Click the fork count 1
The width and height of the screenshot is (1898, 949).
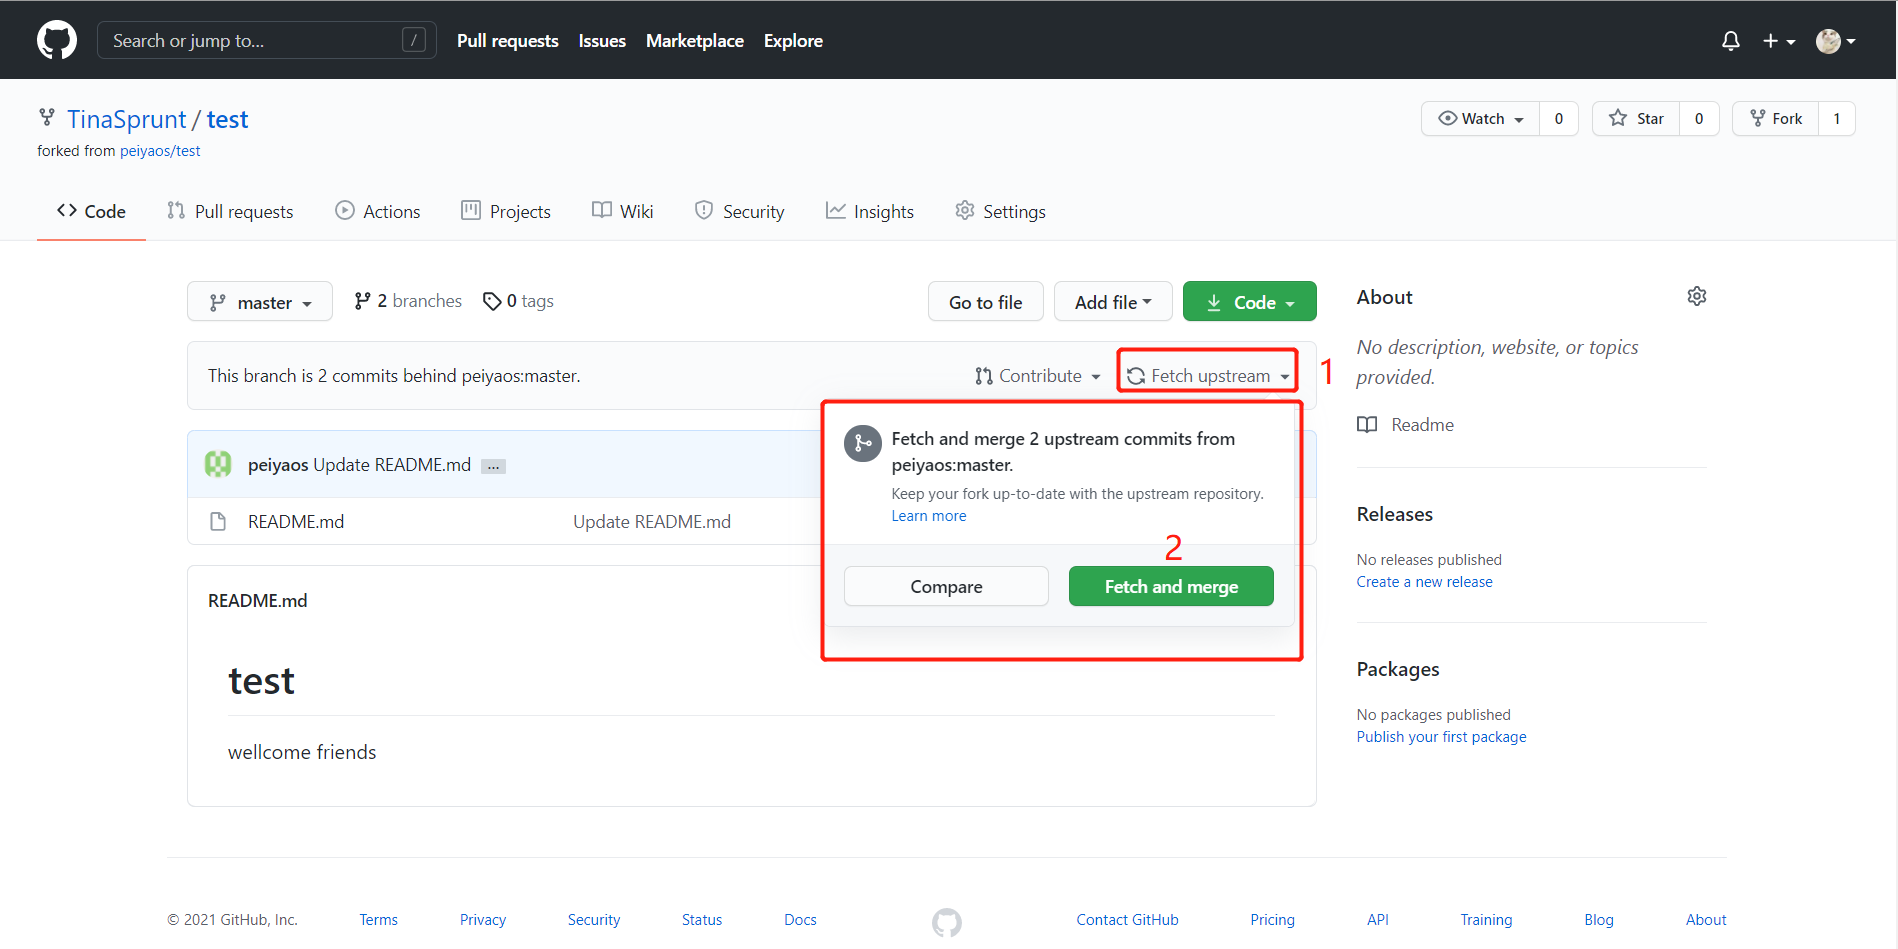tap(1837, 118)
